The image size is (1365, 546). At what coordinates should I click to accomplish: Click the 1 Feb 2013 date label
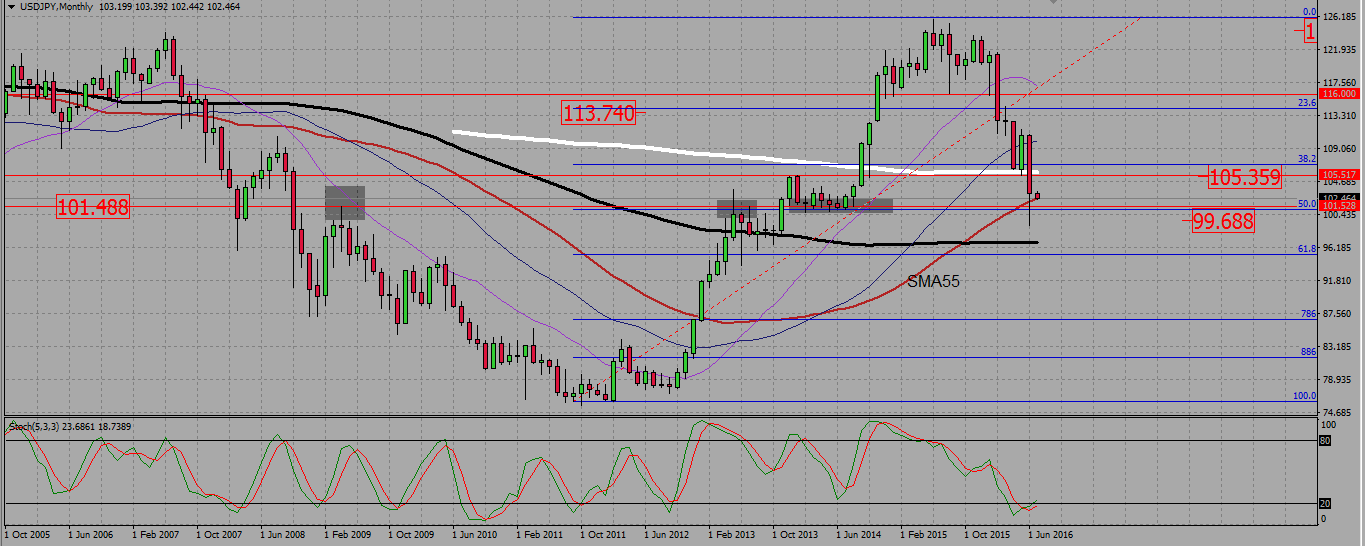click(731, 534)
